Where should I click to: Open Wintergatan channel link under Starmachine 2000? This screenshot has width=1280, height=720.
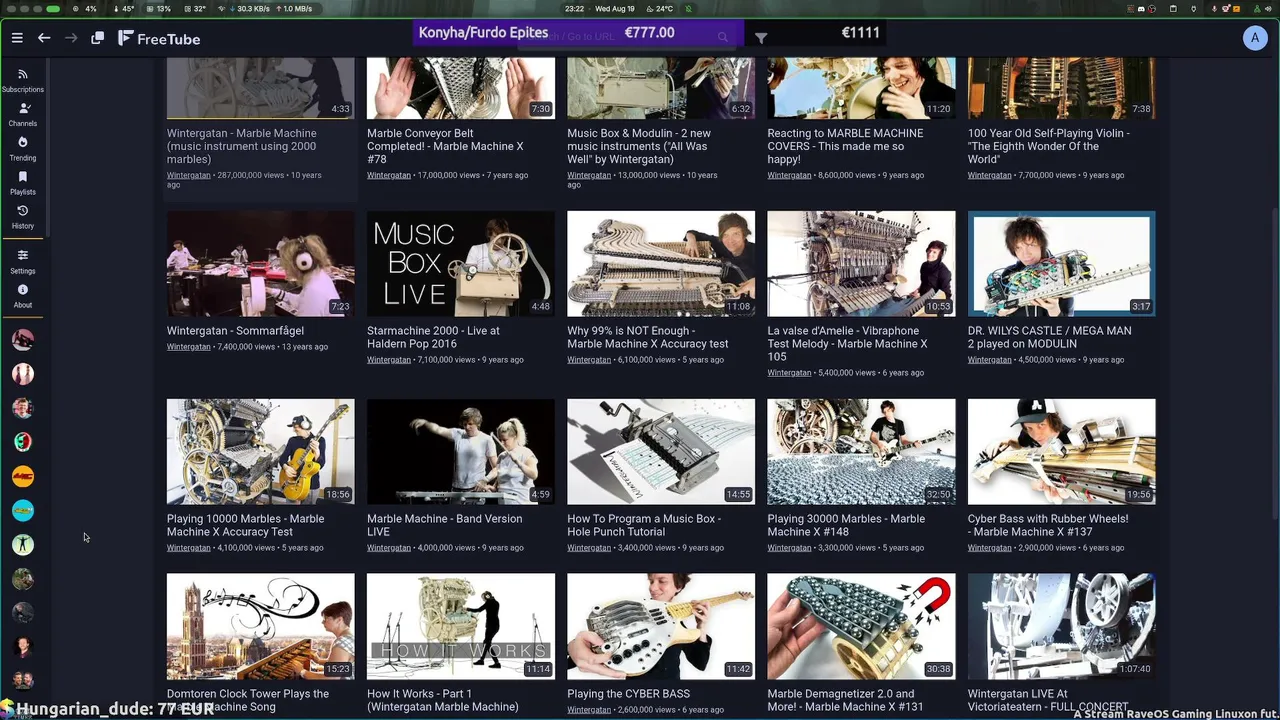pos(388,360)
